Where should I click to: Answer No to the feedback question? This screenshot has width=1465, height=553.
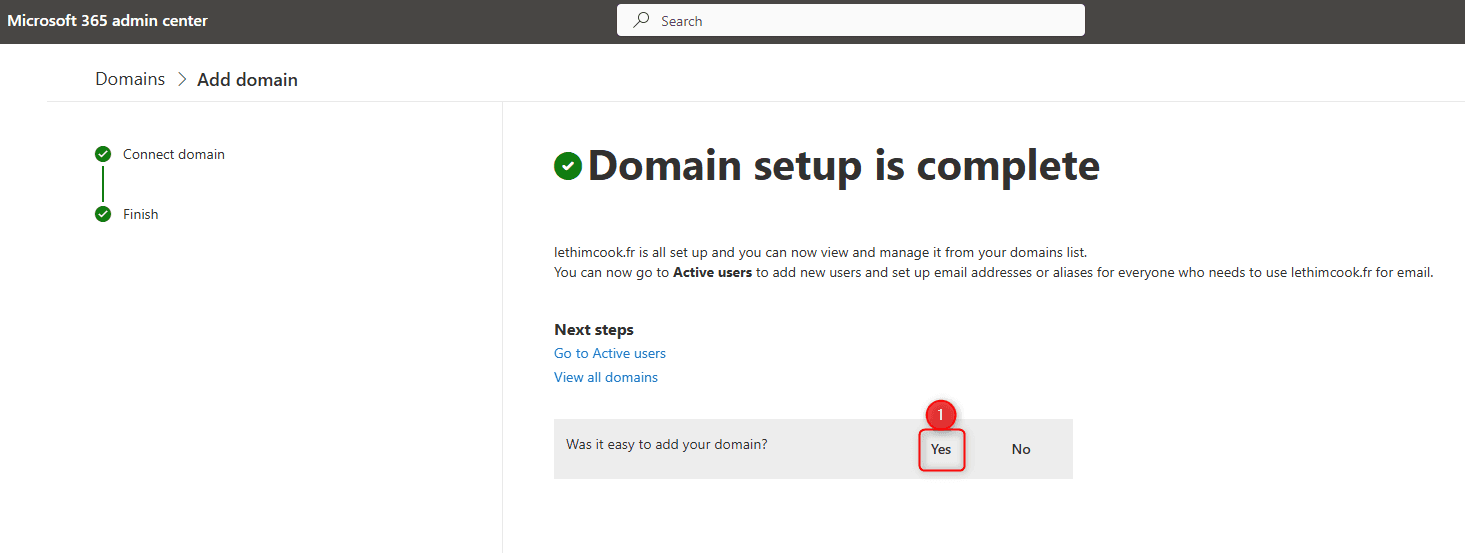[1021, 449]
